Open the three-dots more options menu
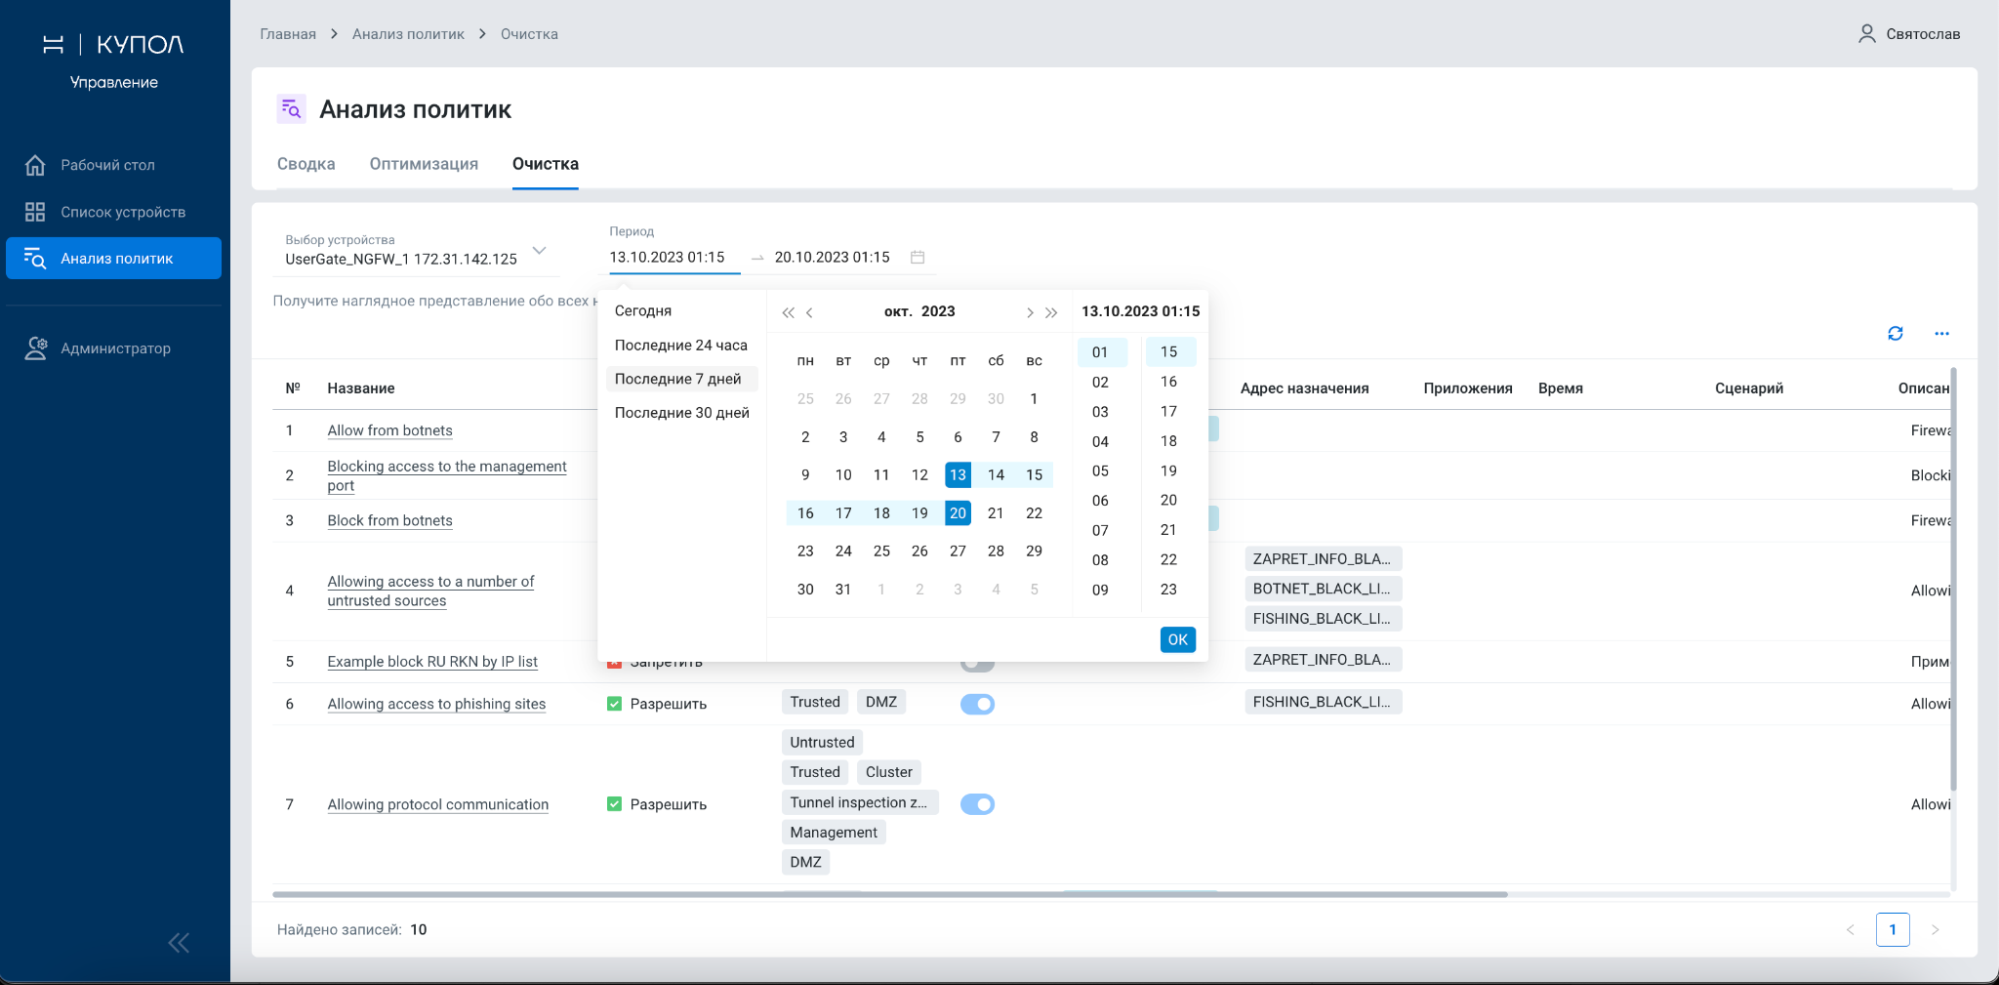The image size is (1999, 985). [1942, 334]
